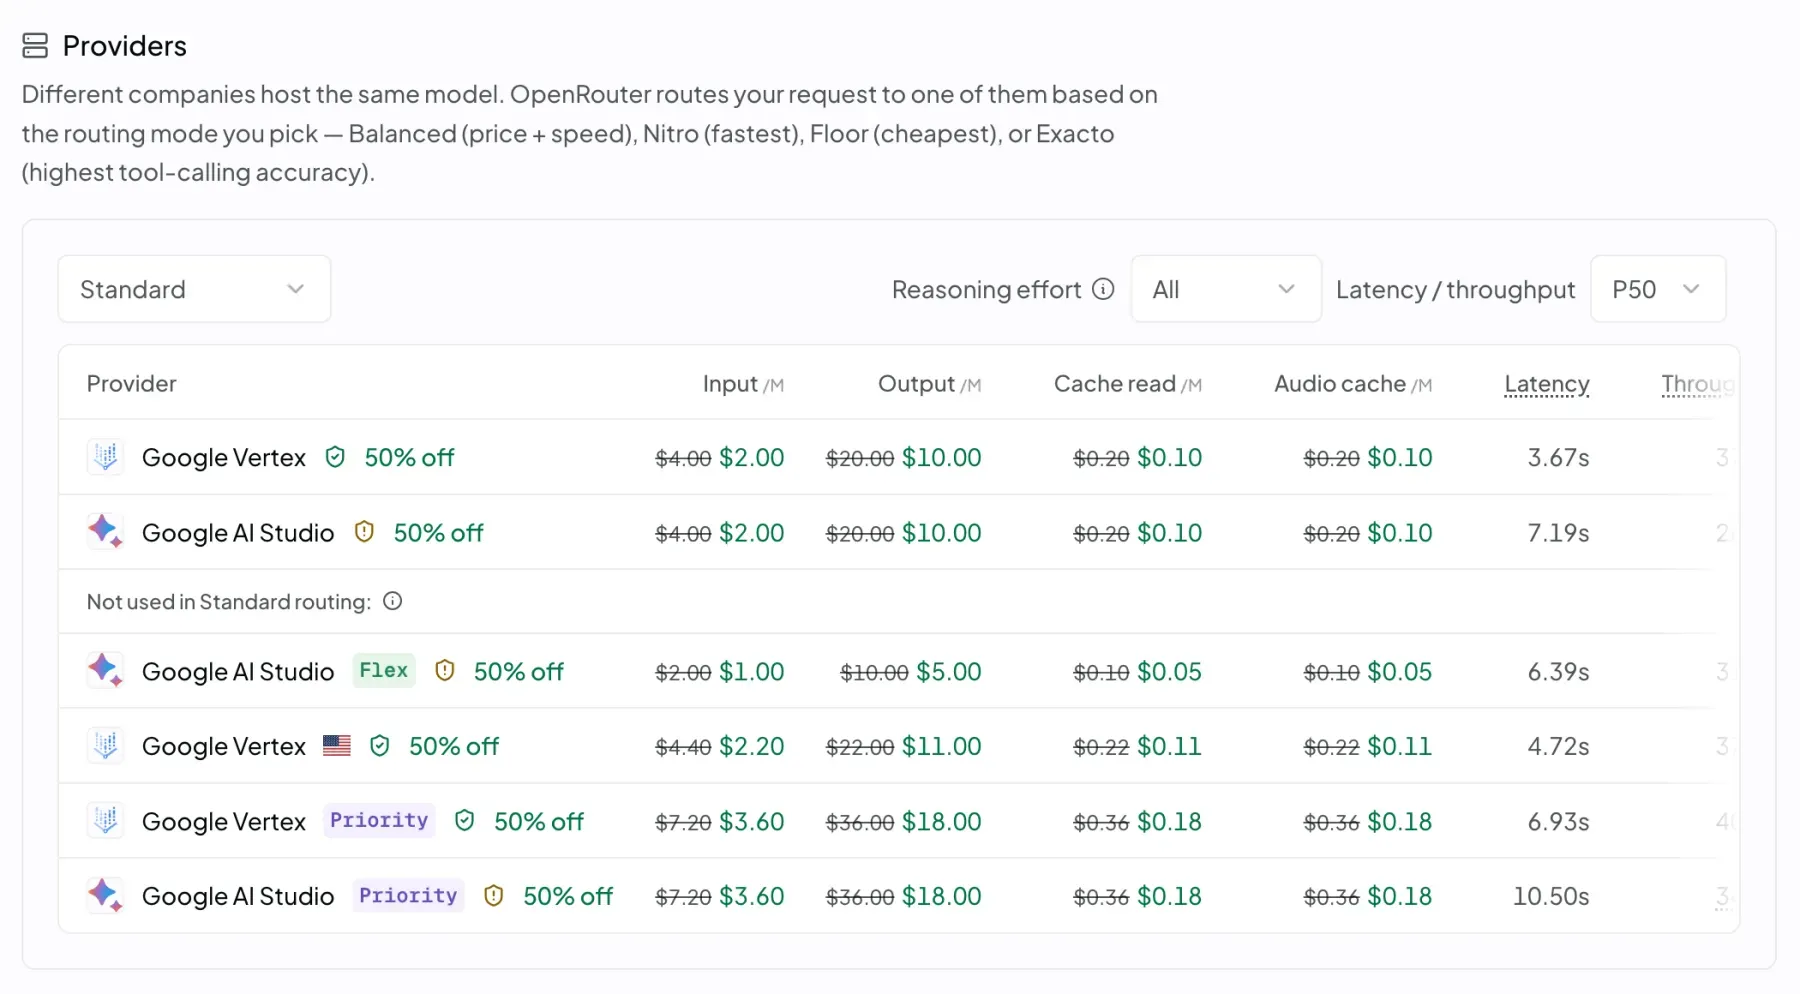Screen dimensions: 1800x994
Task: Click the Google Vertex logo in the 4.72s row
Action: tap(105, 746)
